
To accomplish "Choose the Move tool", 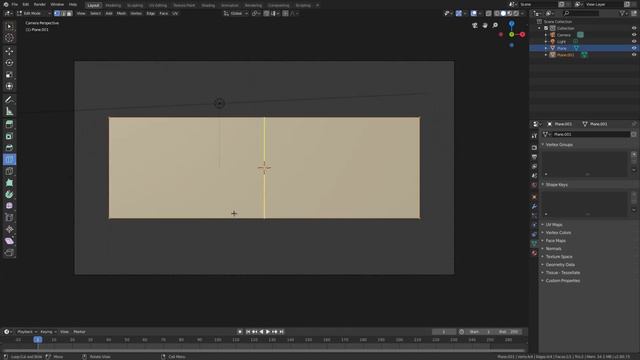I will coord(9,51).
